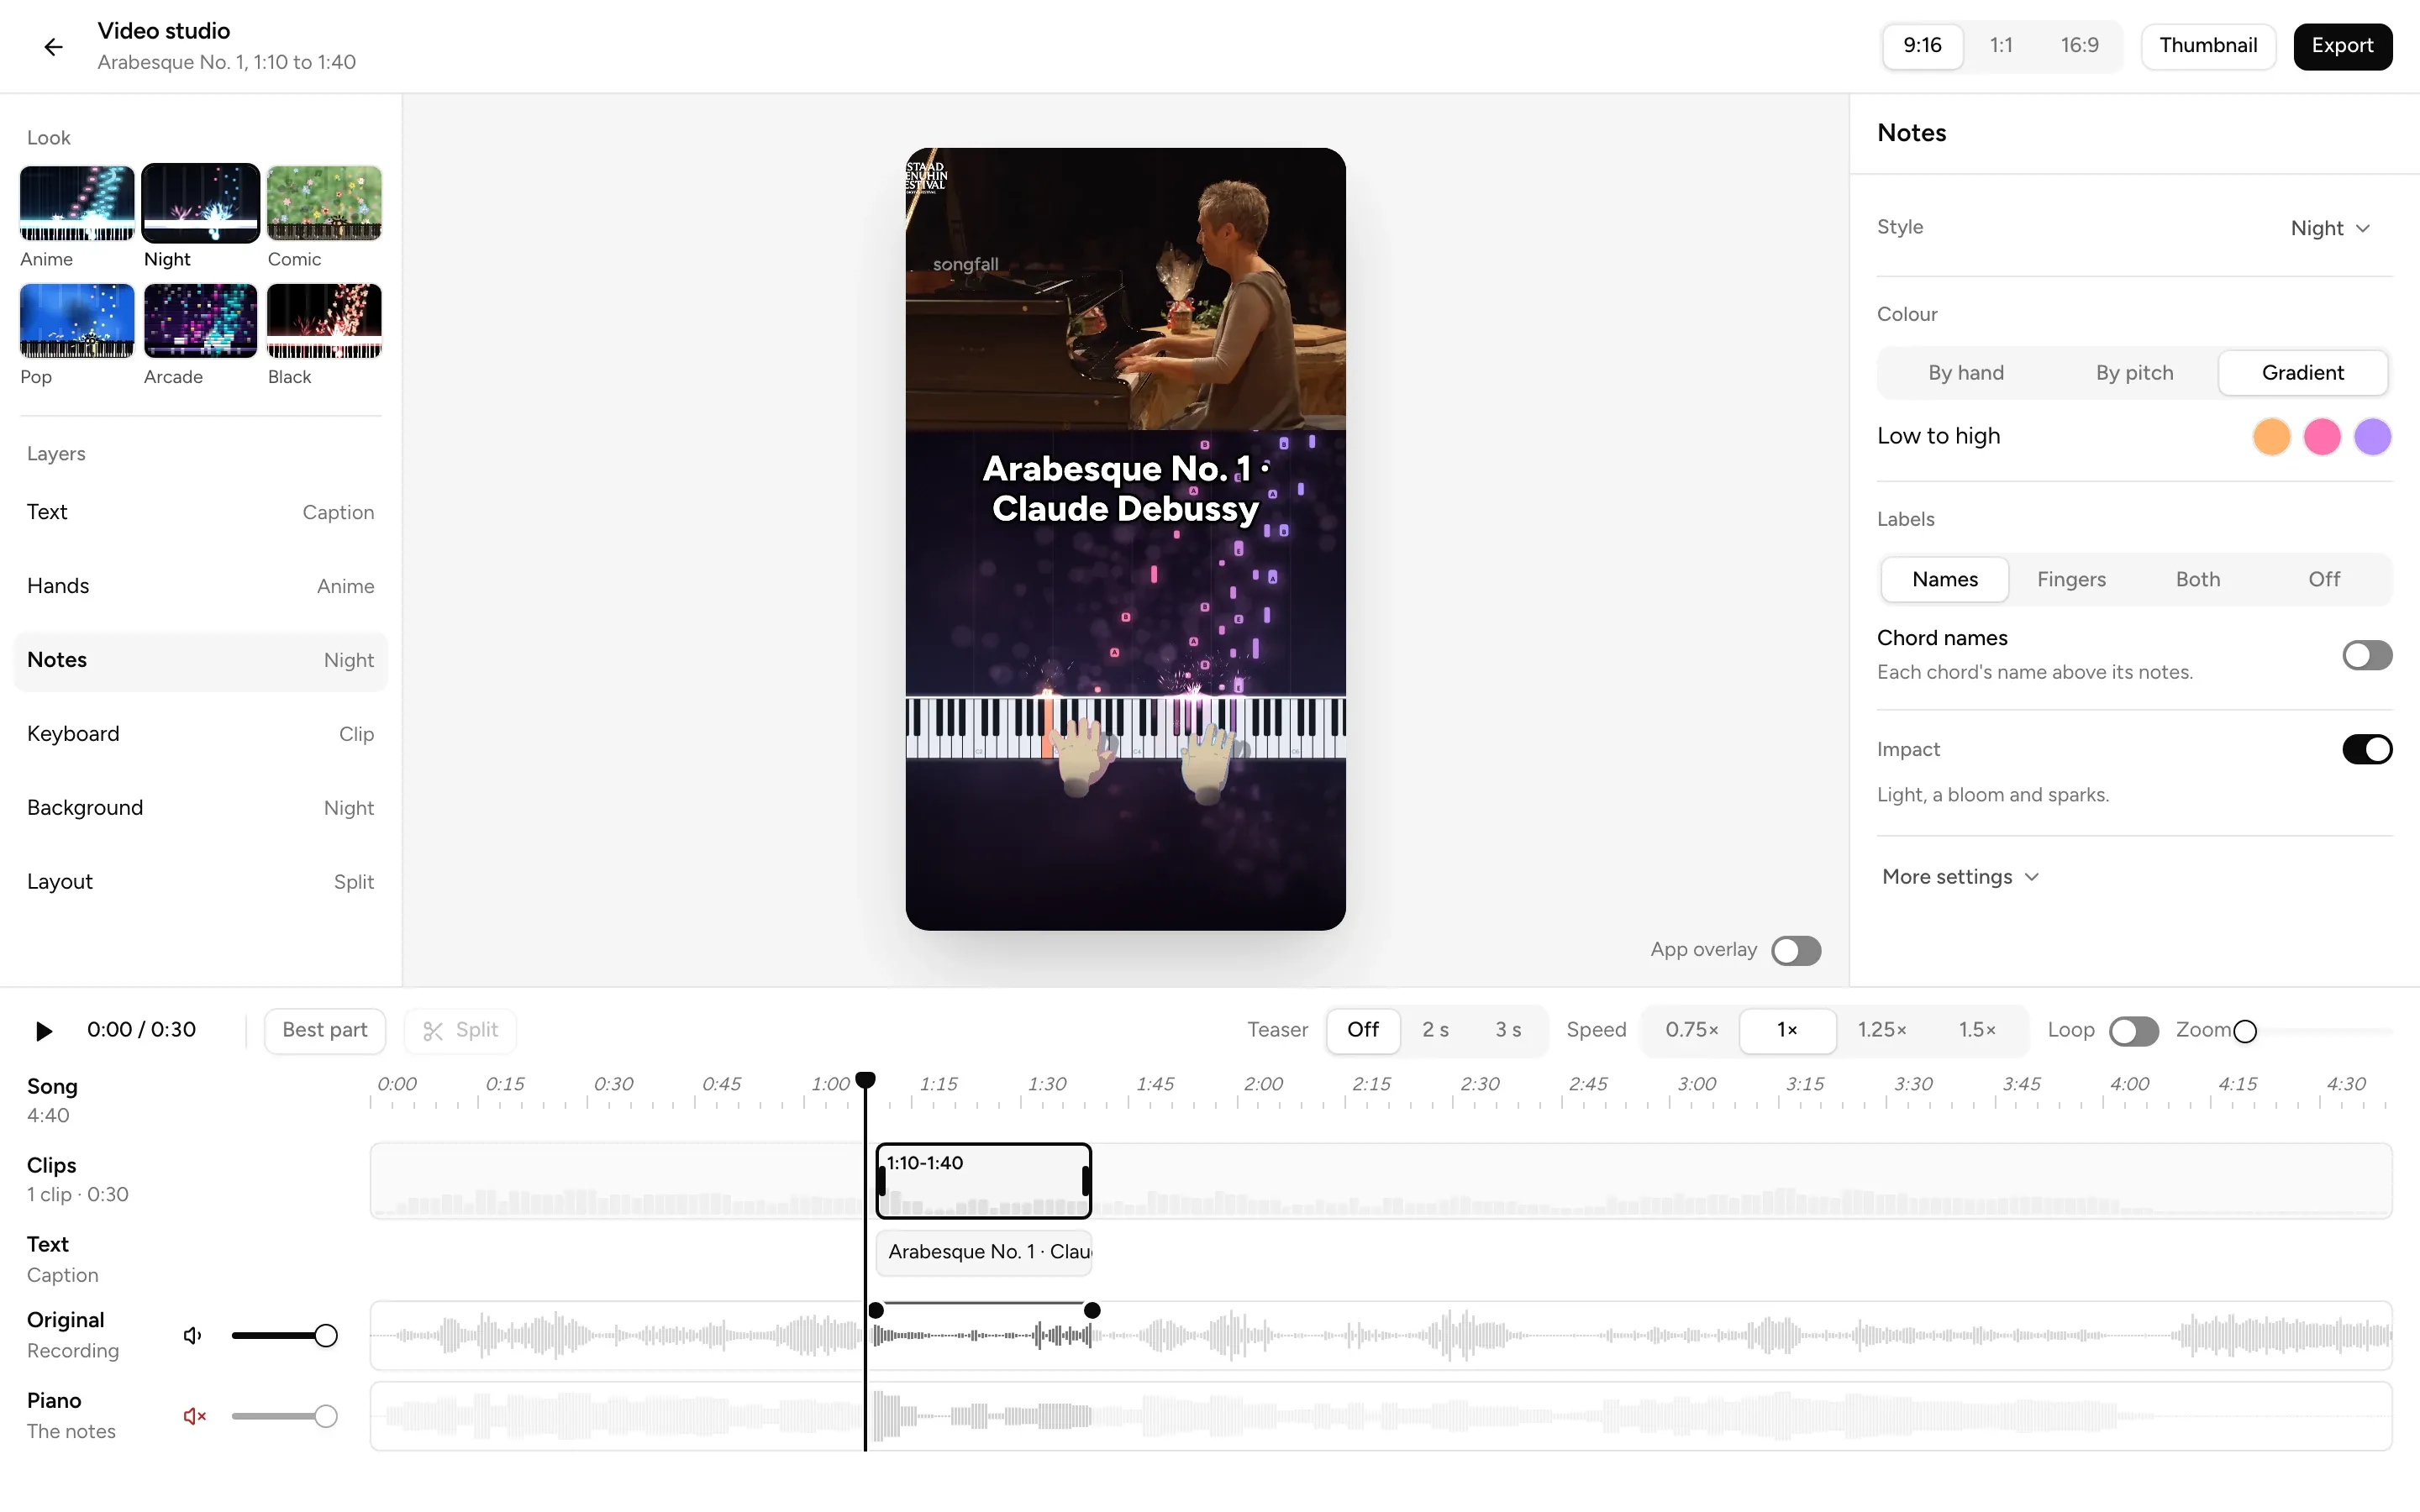Select the Night look thumbnail
The height and width of the screenshot is (1512, 2420).
pyautogui.click(x=200, y=204)
